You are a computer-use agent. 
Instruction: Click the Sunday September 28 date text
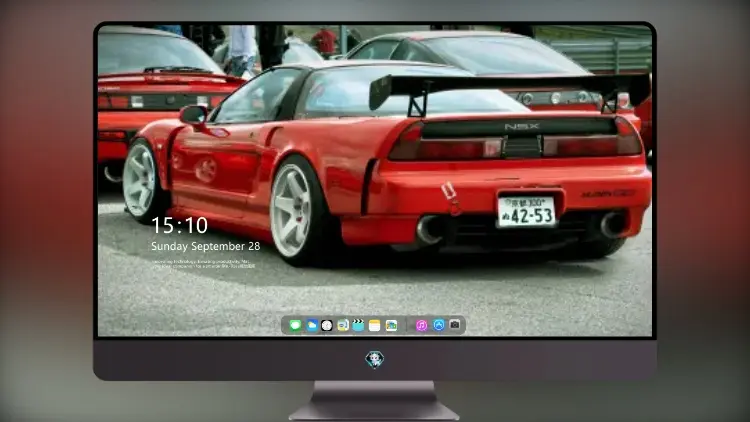click(206, 246)
